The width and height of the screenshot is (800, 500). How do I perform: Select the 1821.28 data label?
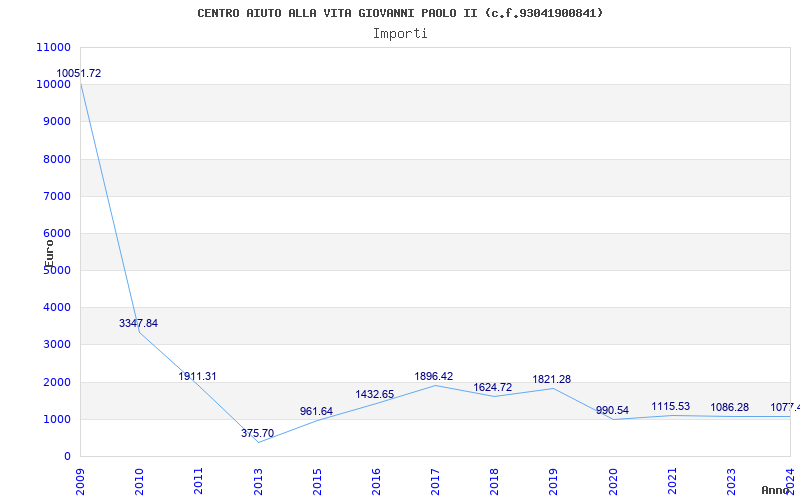pos(552,379)
